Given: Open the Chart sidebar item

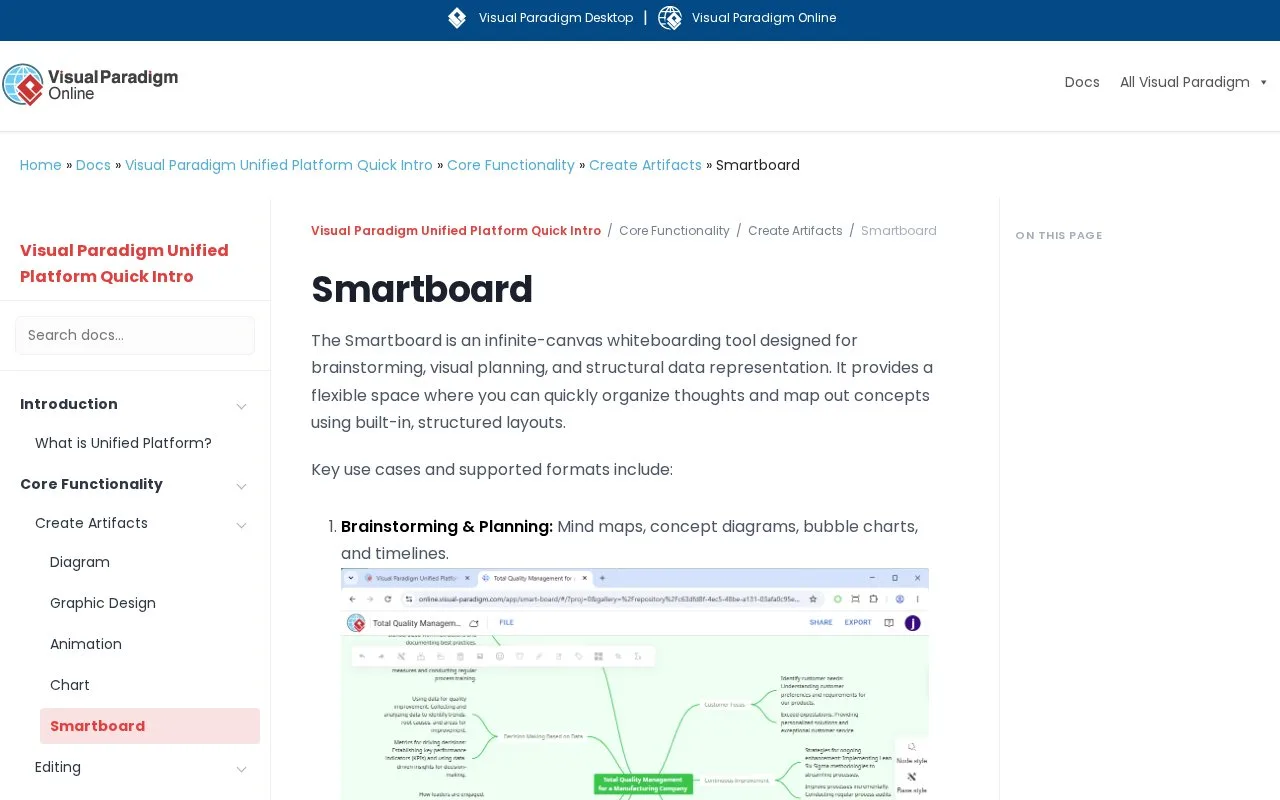Looking at the screenshot, I should point(70,685).
